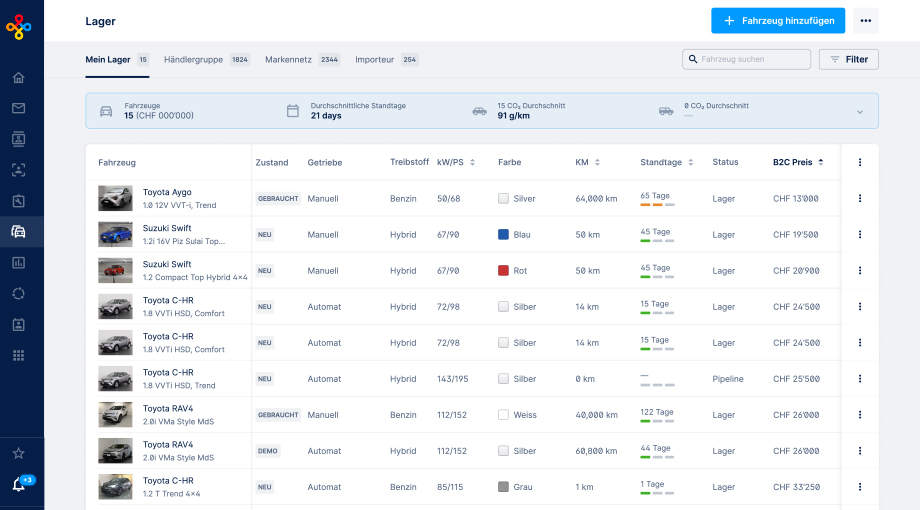Viewport: 920px width, 510px height.
Task: Expand the summary statistics panel chevron
Action: (860, 112)
